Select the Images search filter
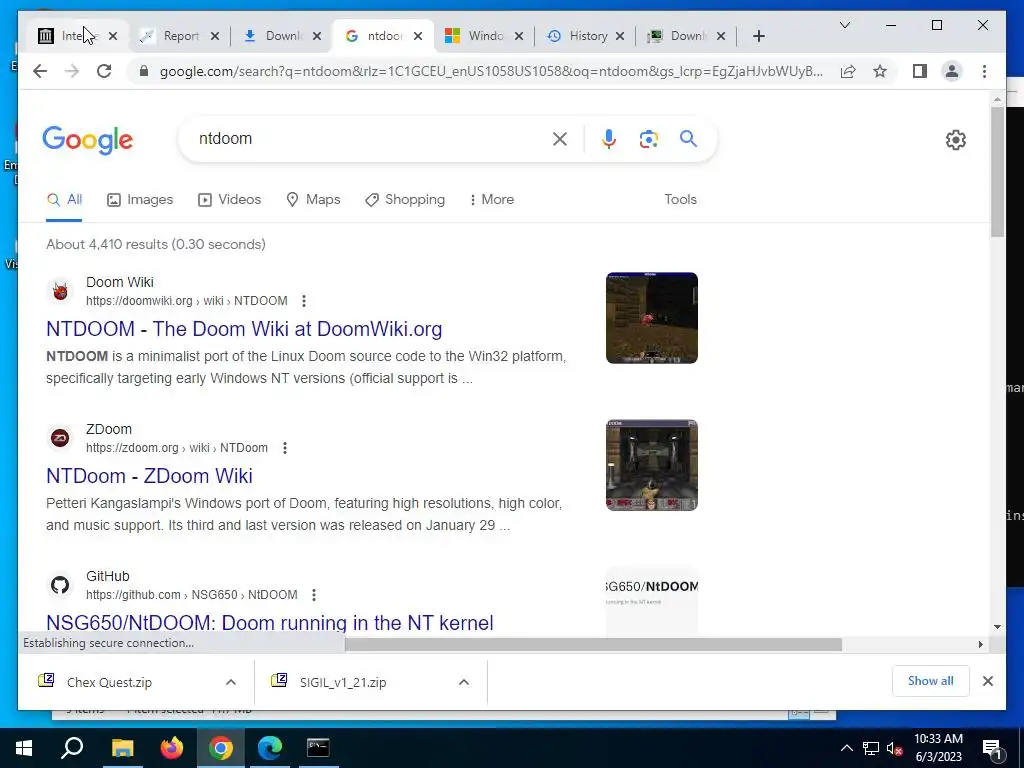The width and height of the screenshot is (1024, 768). [x=140, y=200]
